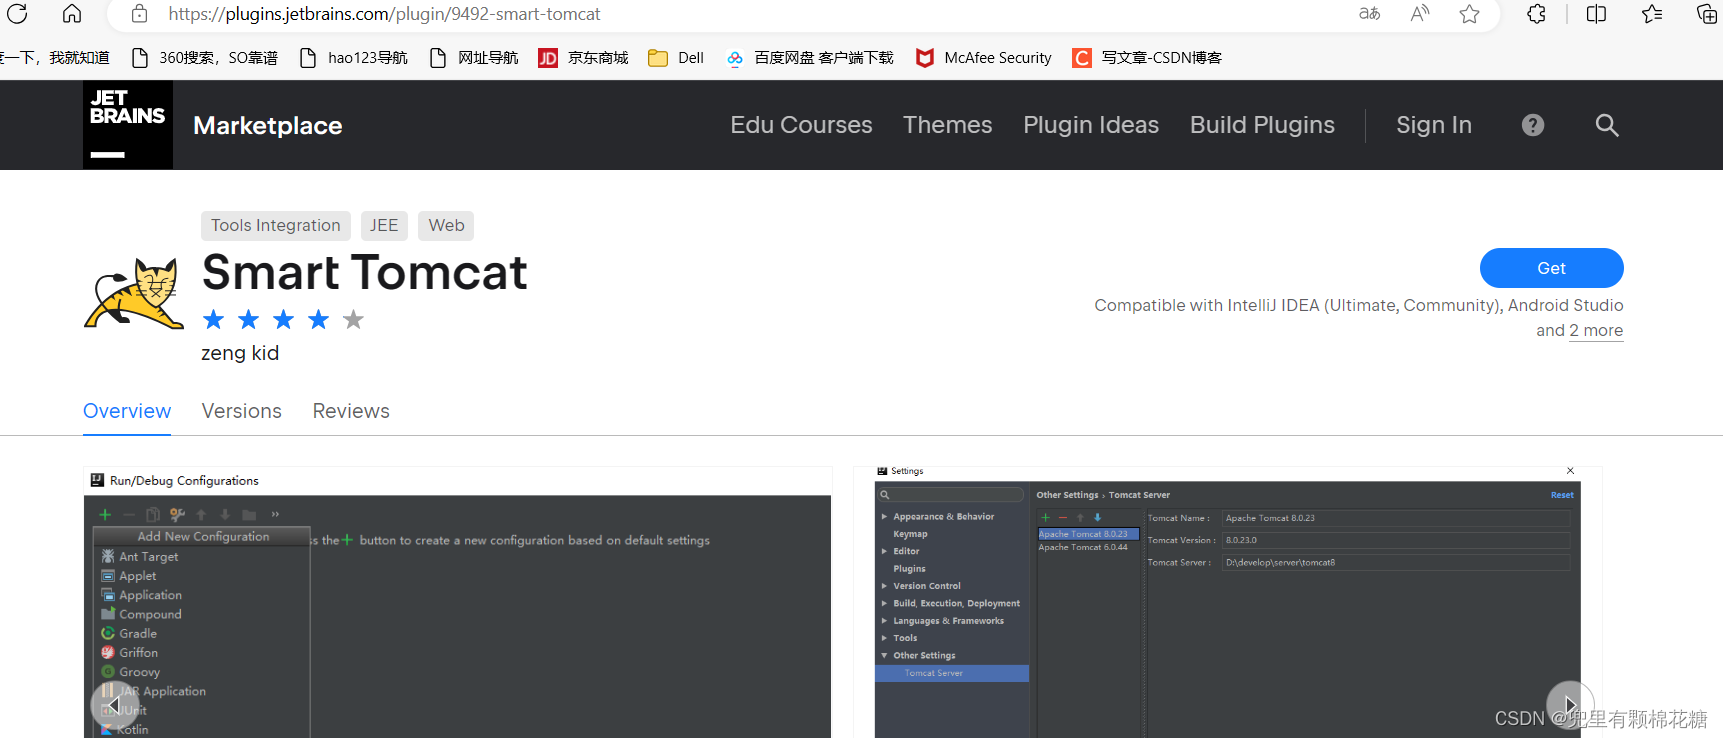The image size is (1723, 738).
Task: Open the Dell bookmarks folder
Action: [676, 58]
